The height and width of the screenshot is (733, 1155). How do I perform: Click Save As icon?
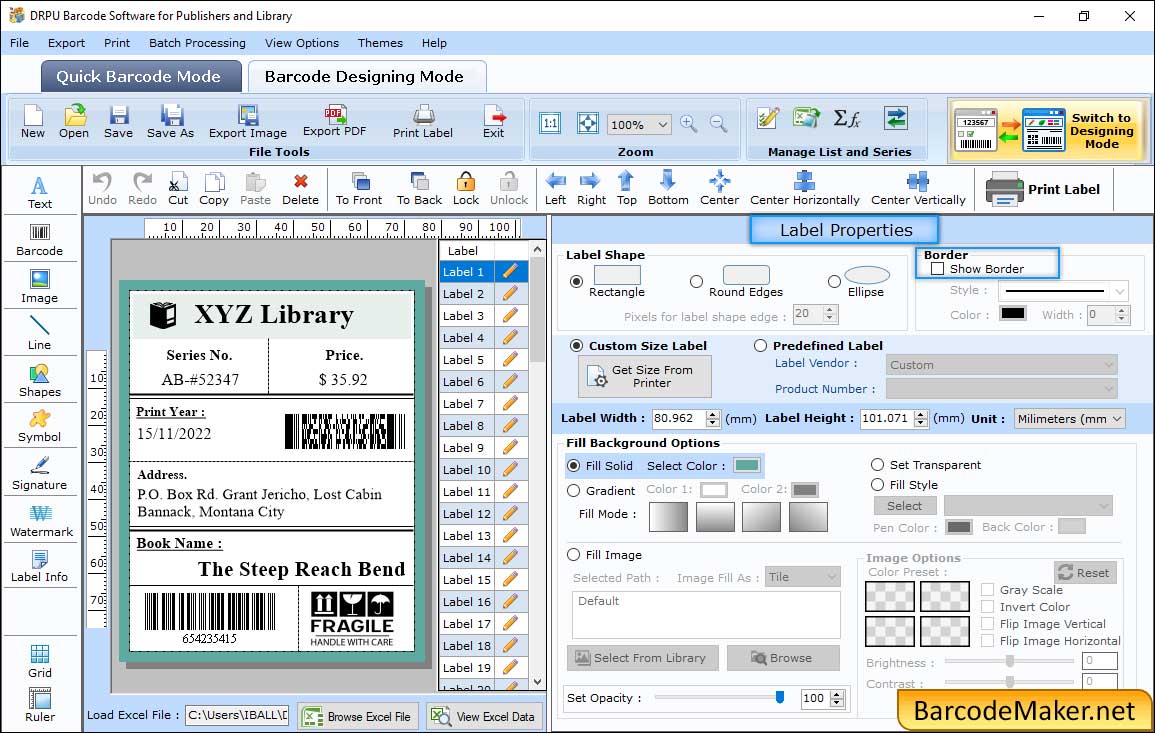tap(171, 122)
